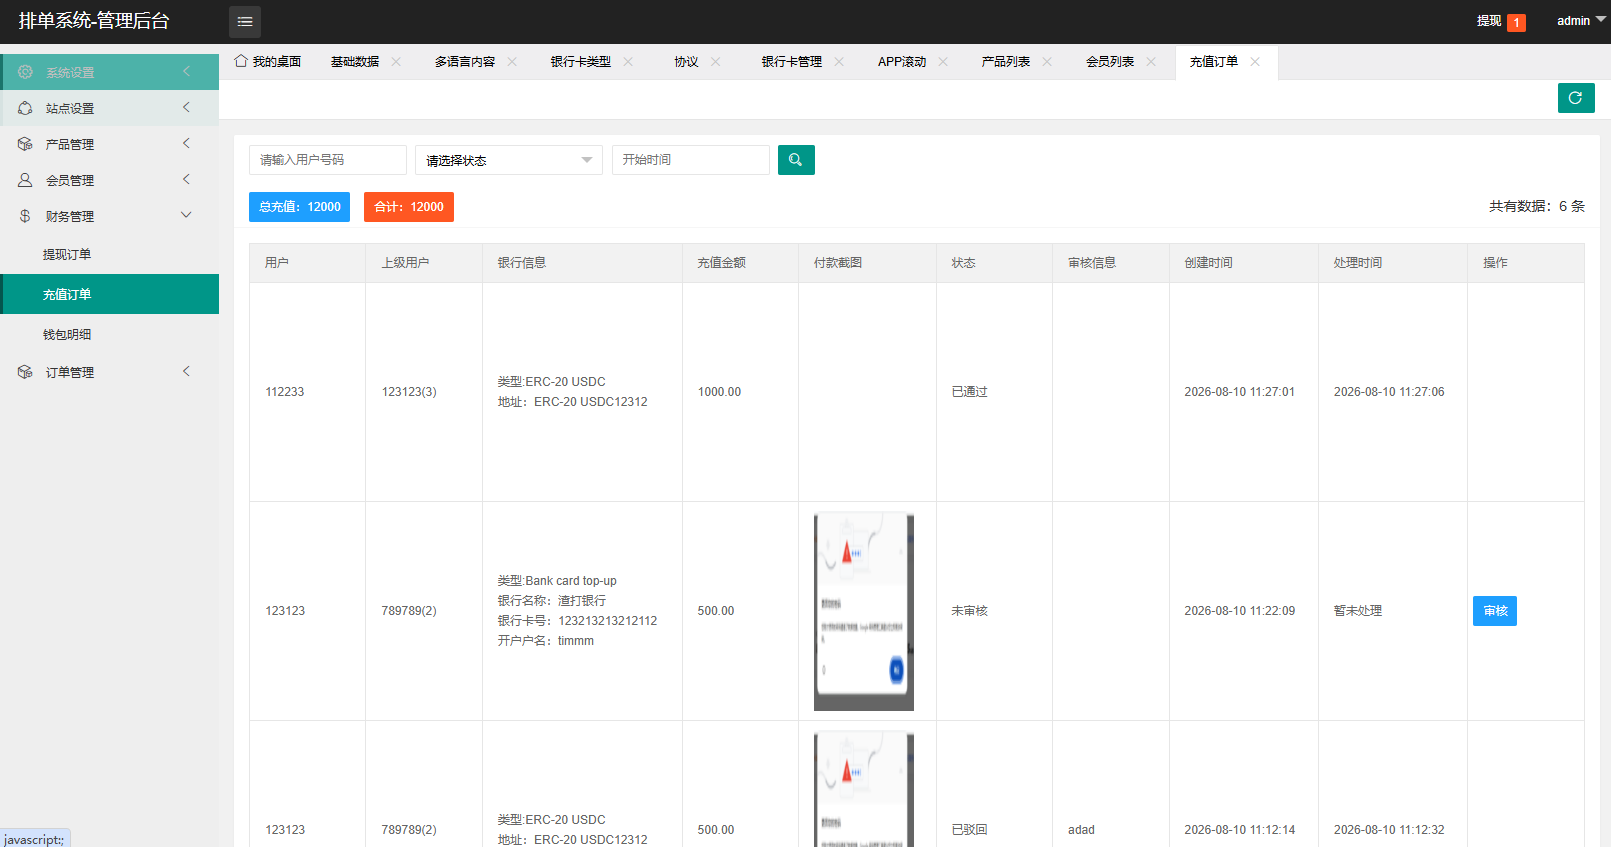Click the 财务管理 dollar icon
Viewport: 1611px width, 847px height.
coord(25,216)
